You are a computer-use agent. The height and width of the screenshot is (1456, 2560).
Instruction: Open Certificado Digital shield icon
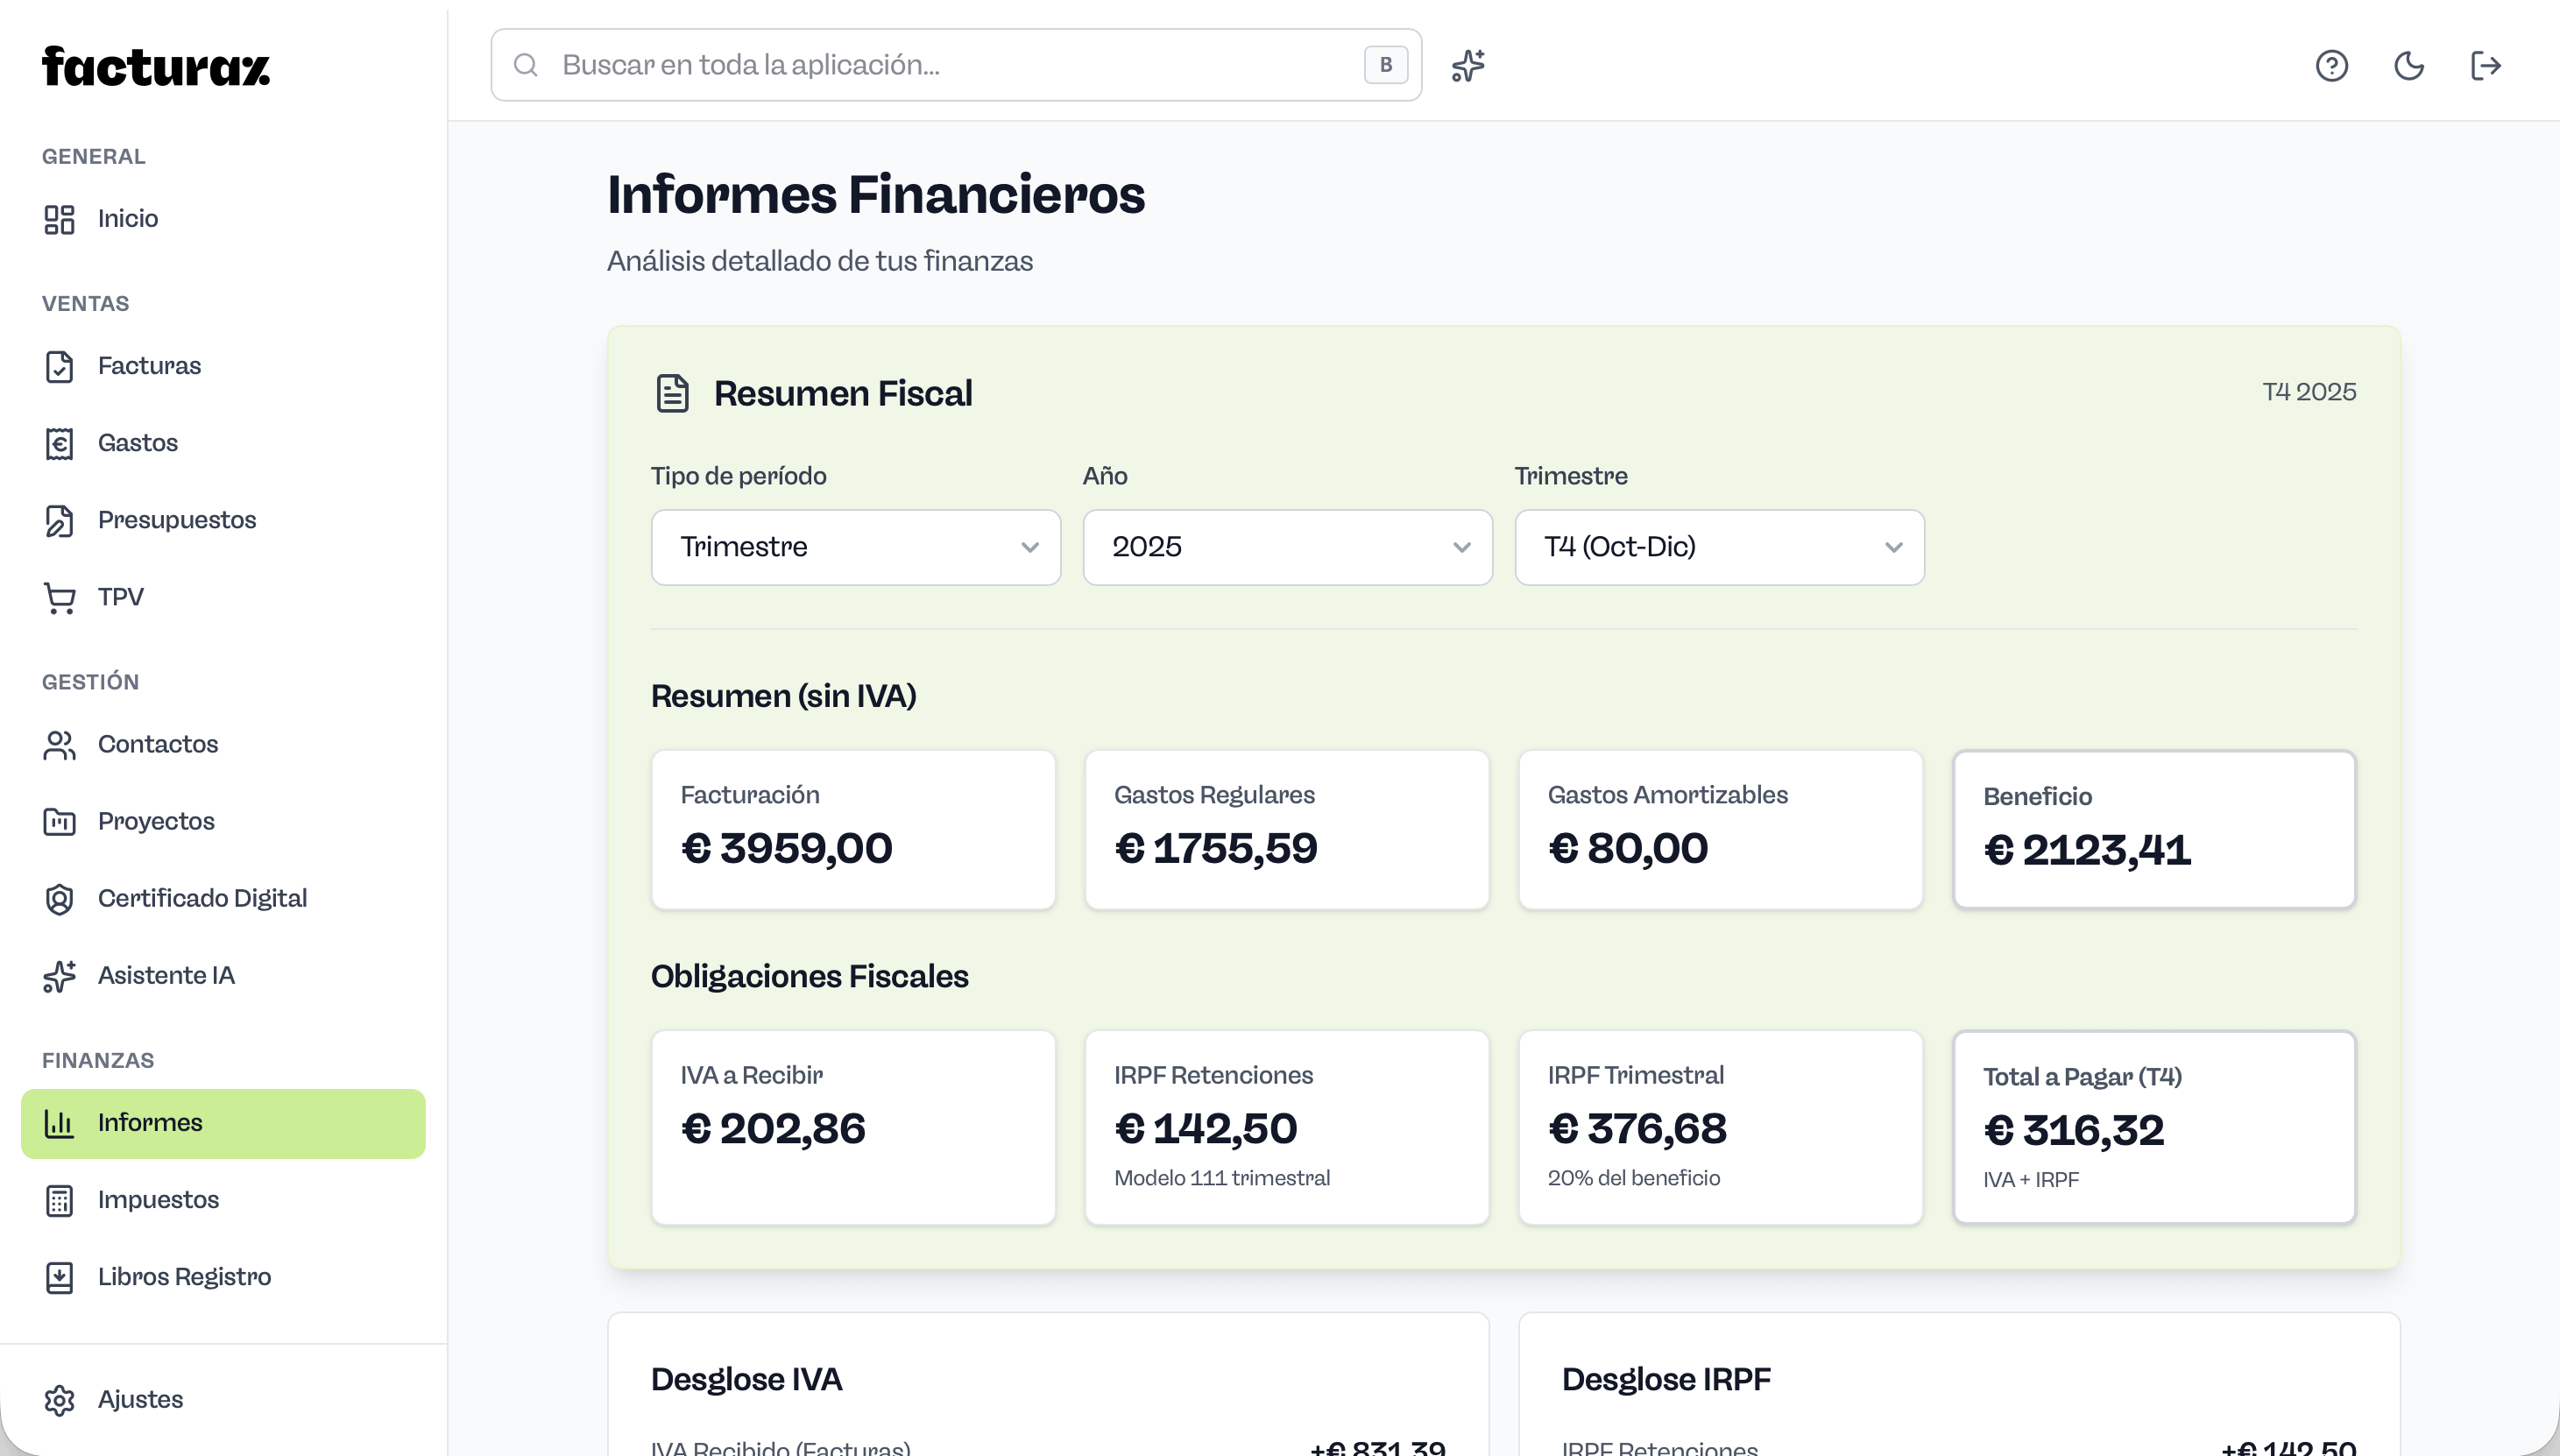click(59, 898)
